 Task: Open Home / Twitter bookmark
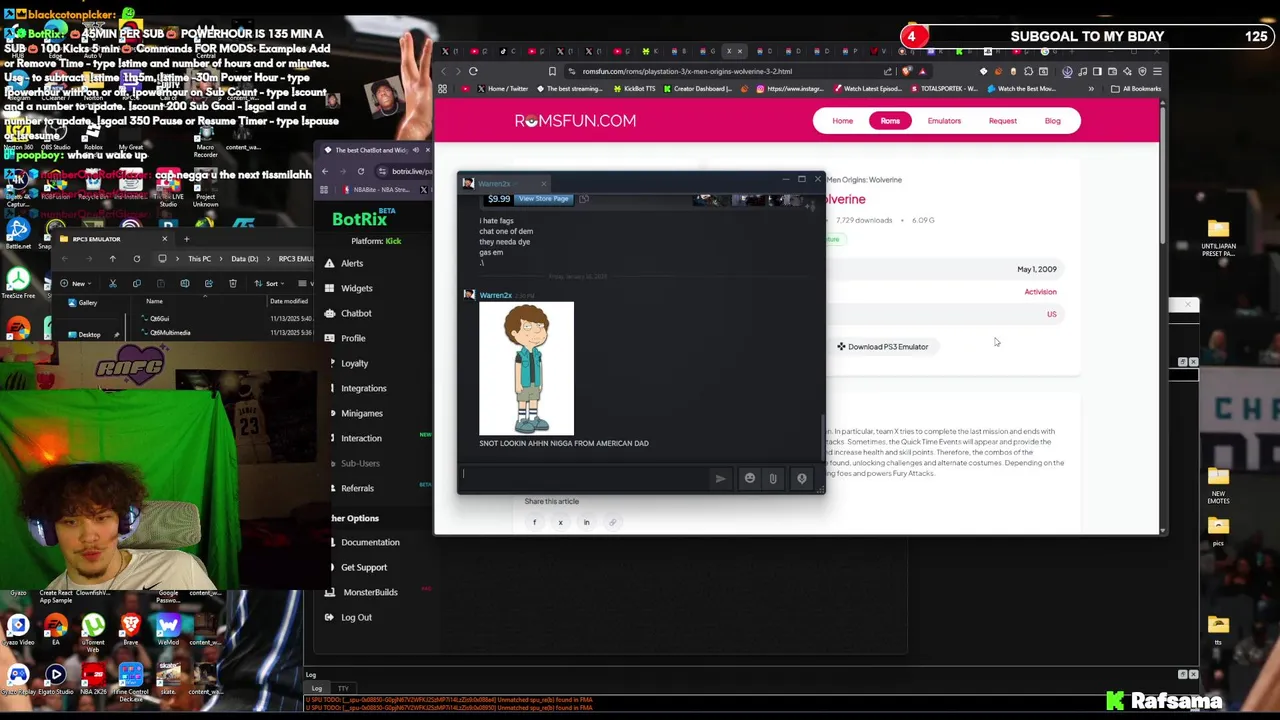(503, 89)
